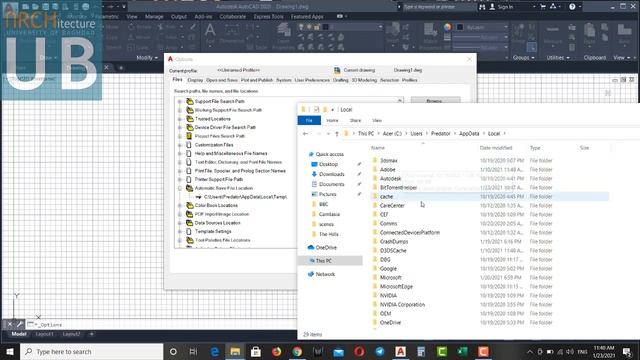The image size is (640, 360).
Task: Open Telegram from the taskbar
Action: (380, 351)
